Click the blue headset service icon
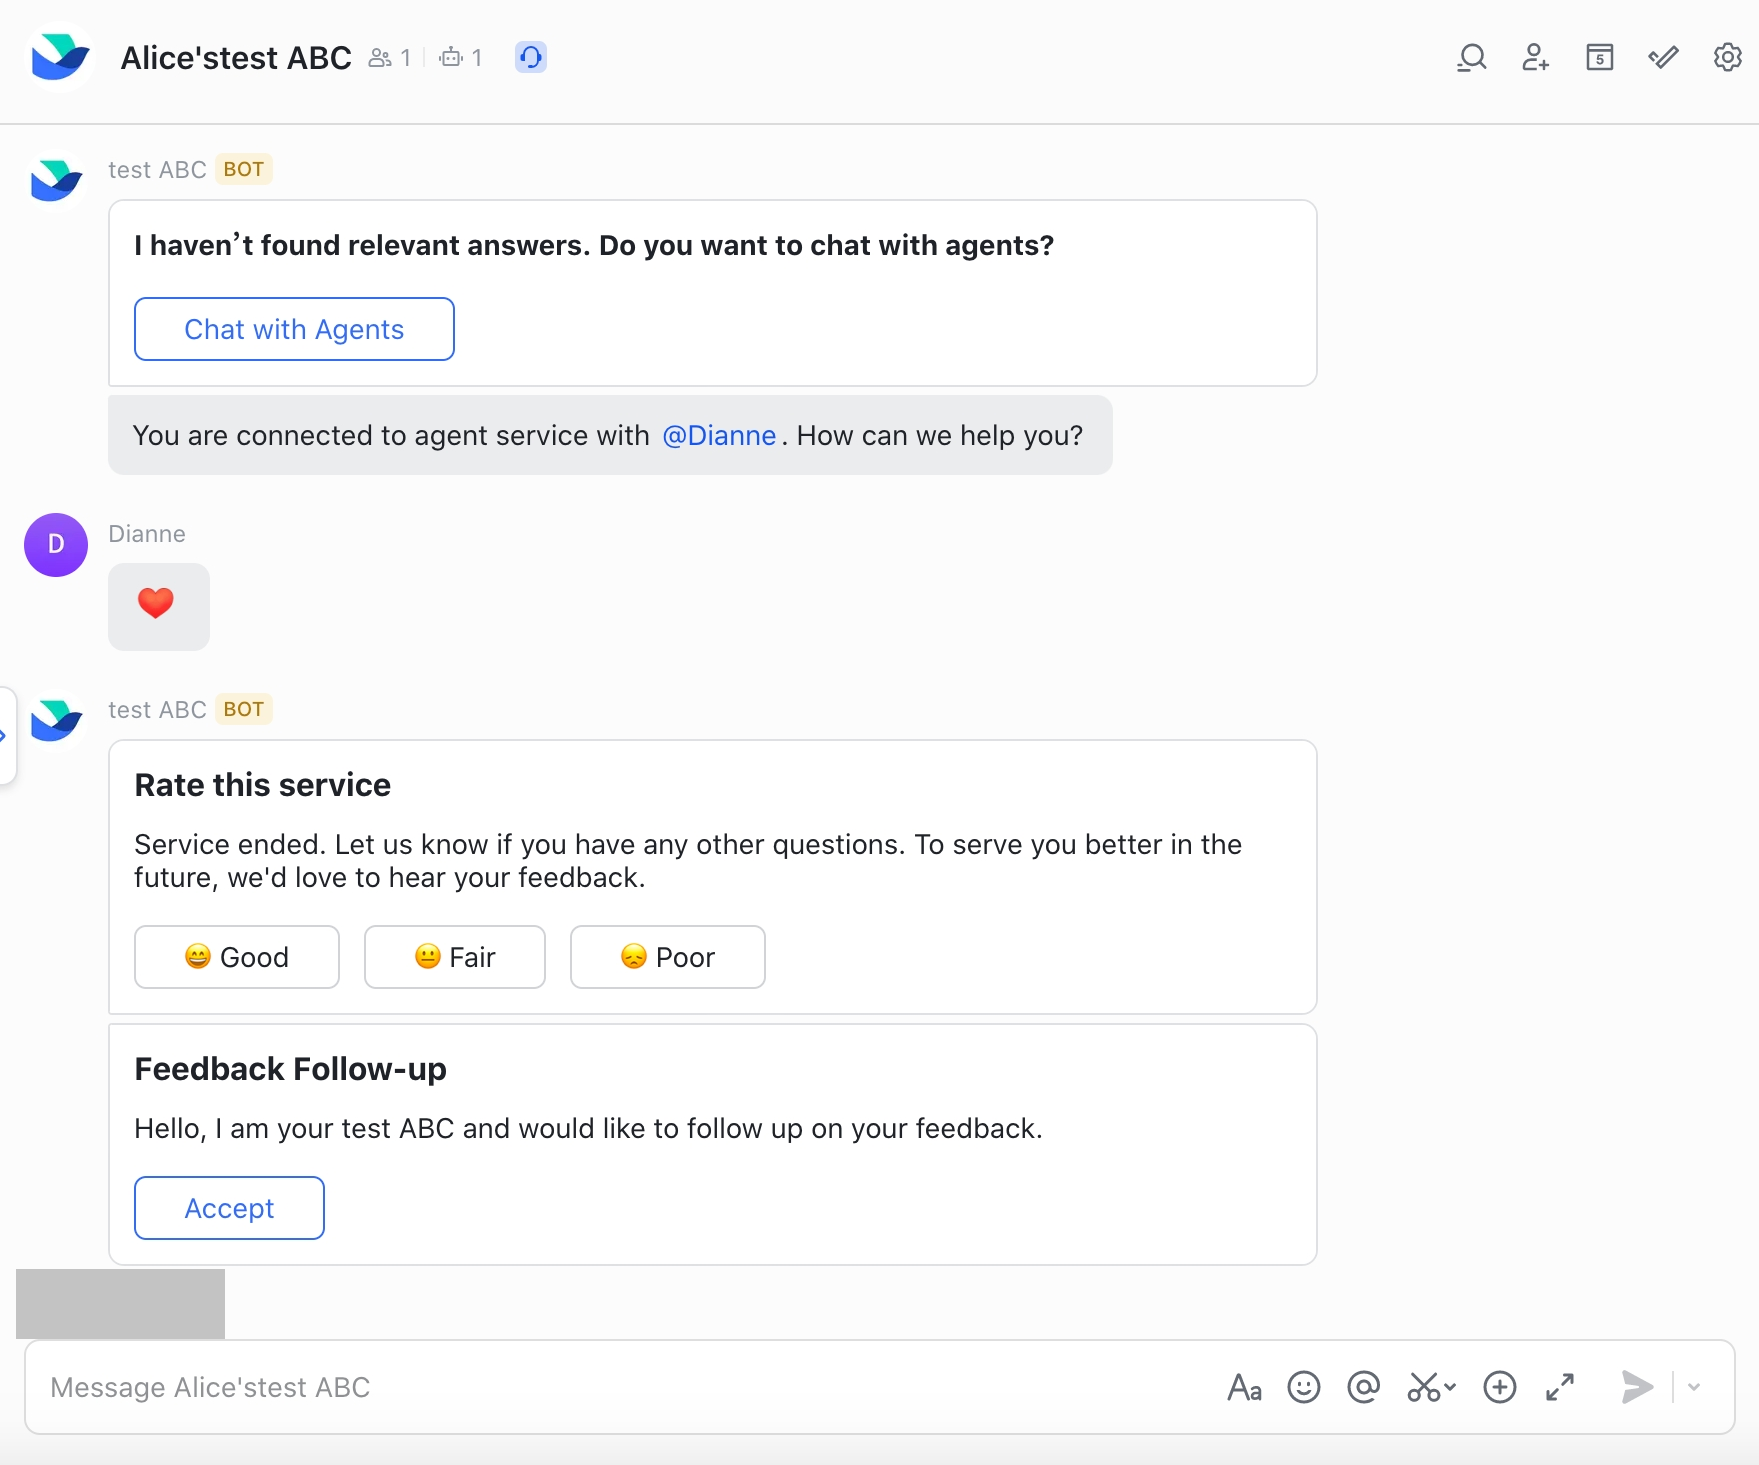The height and width of the screenshot is (1465, 1759). 531,58
